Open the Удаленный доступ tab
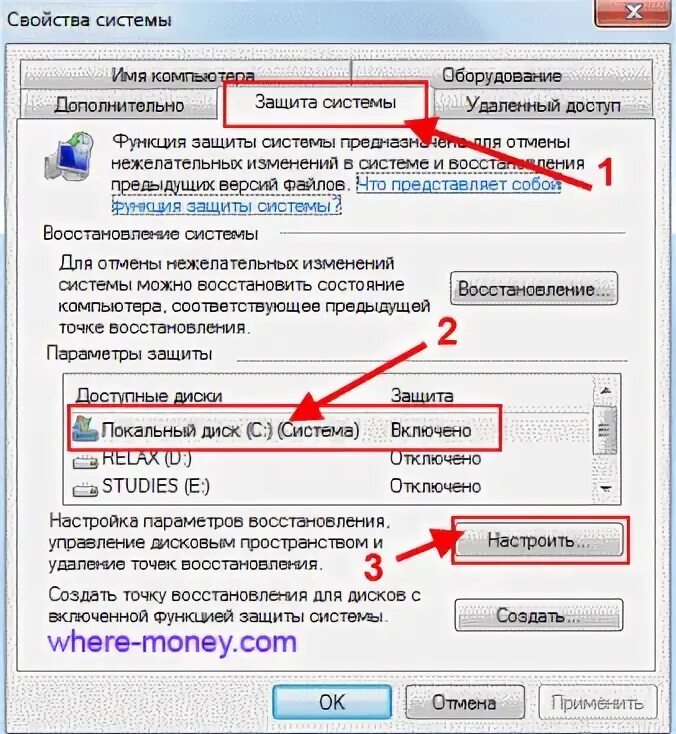Image resolution: width=676 pixels, height=734 pixels. 544,105
